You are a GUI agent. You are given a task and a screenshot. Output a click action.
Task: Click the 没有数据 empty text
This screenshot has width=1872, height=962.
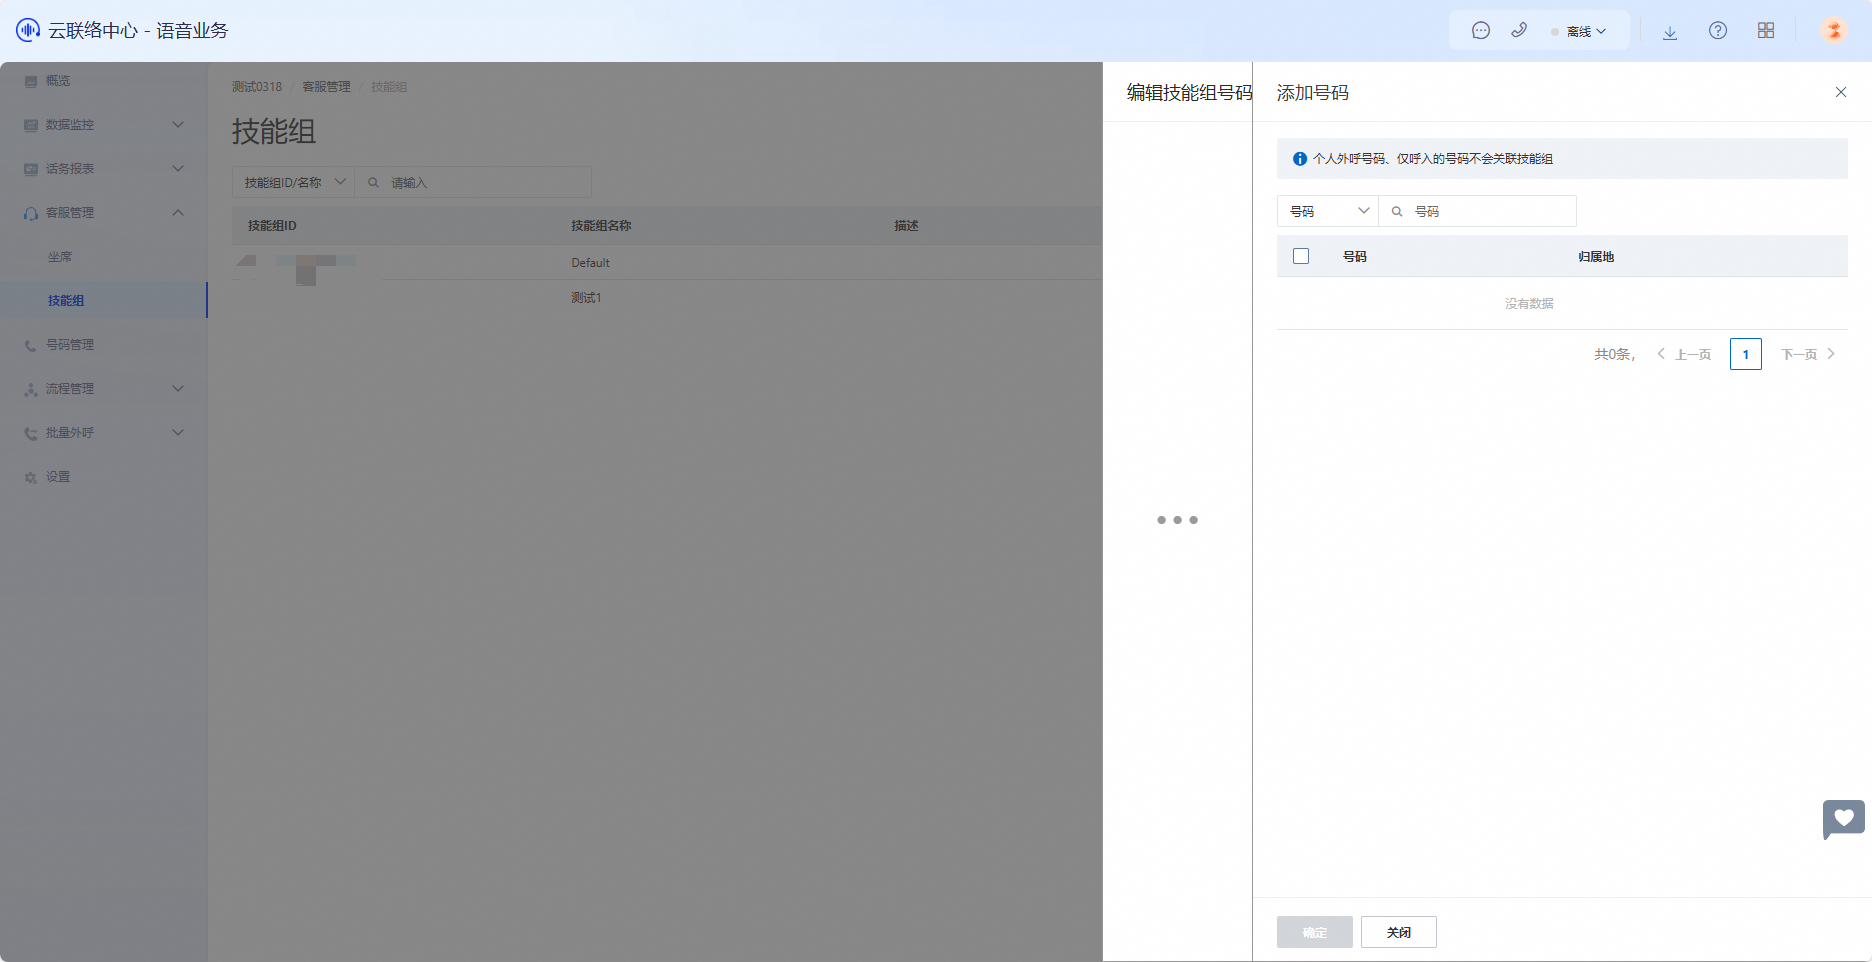pyautogui.click(x=1529, y=304)
